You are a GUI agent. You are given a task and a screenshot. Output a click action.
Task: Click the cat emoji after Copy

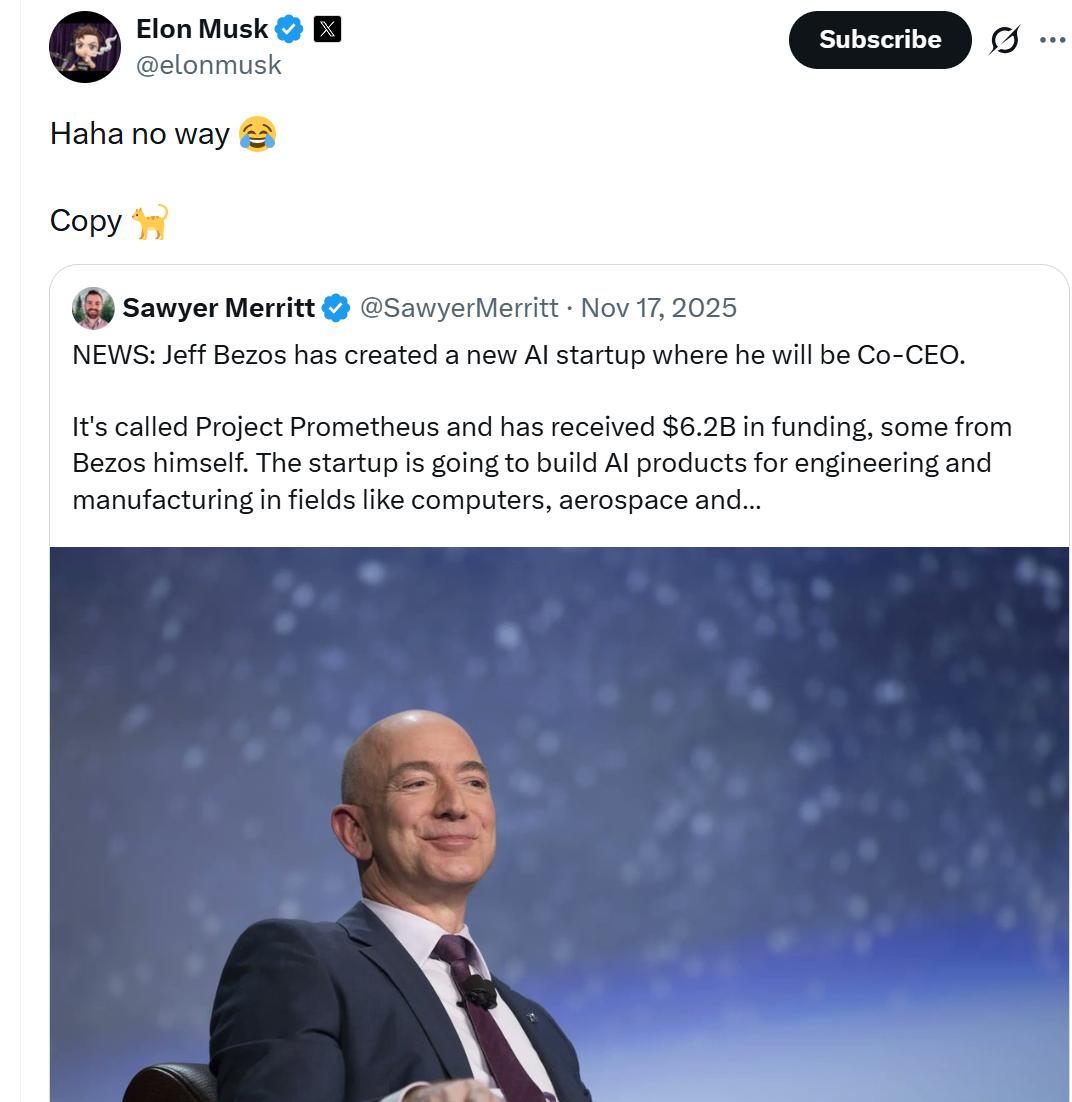pos(150,221)
